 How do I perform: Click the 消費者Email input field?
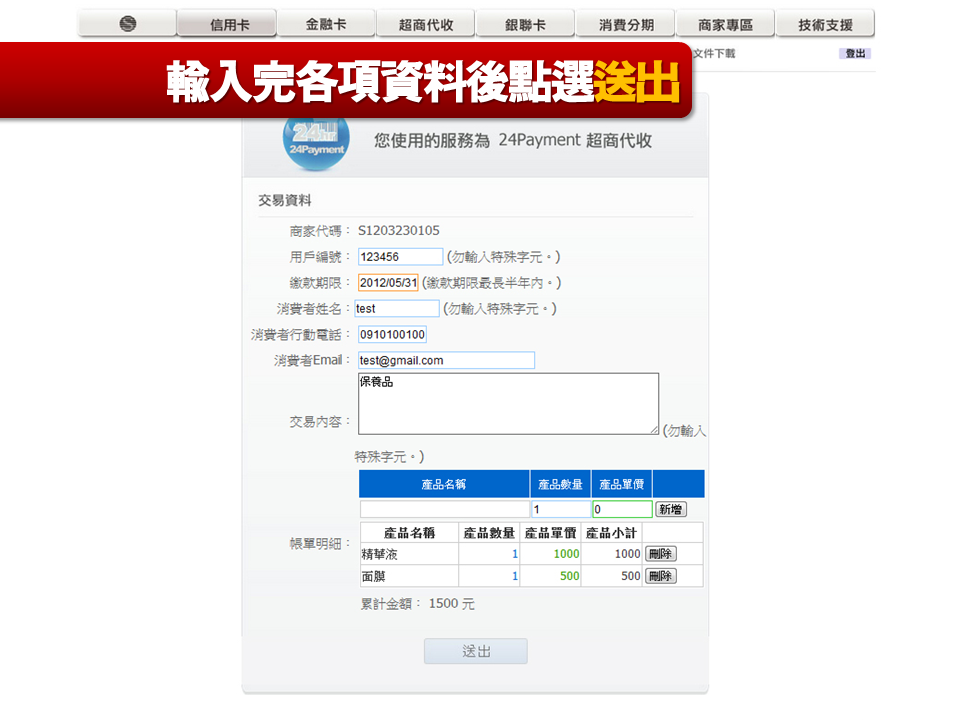(447, 360)
